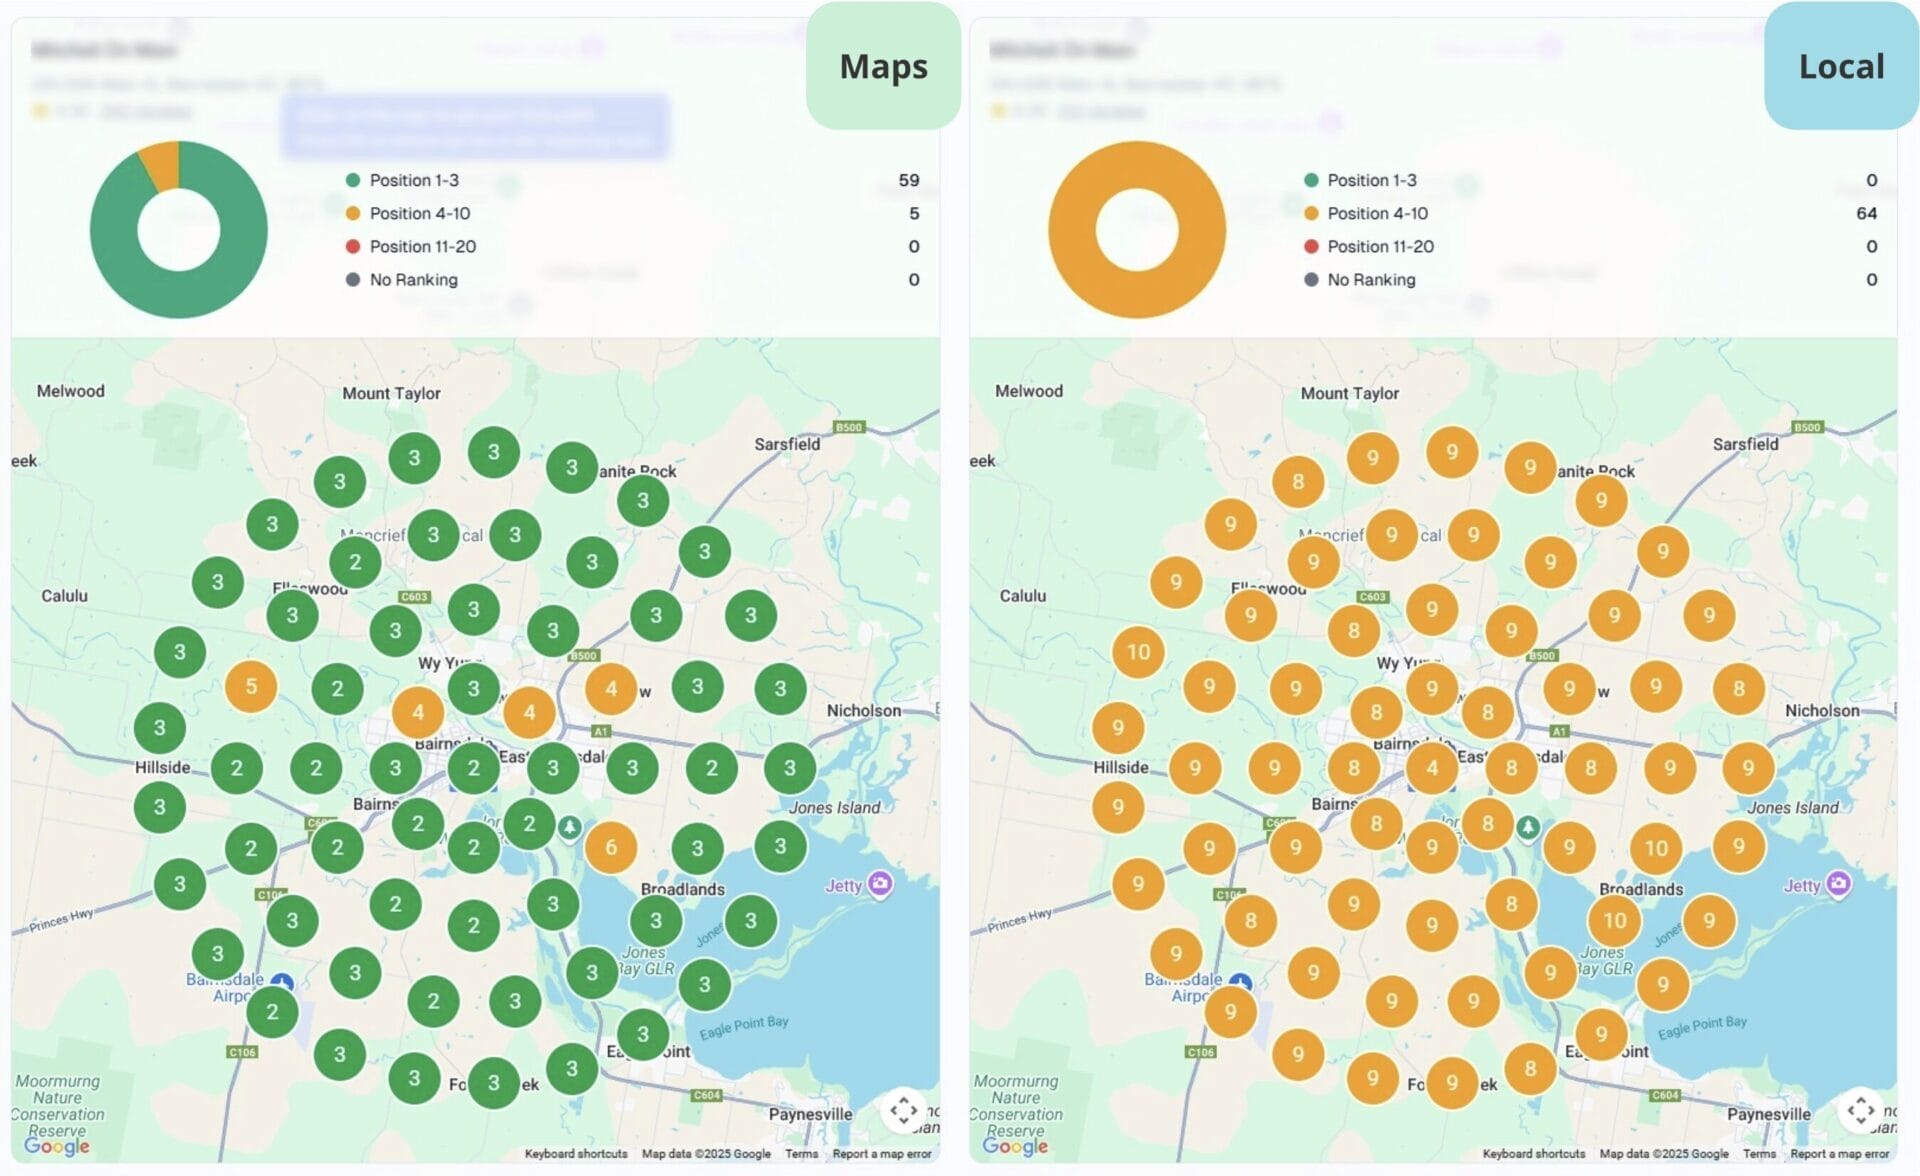Click the Google logo on the Local map
Image resolution: width=1920 pixels, height=1176 pixels.
pos(1017,1146)
